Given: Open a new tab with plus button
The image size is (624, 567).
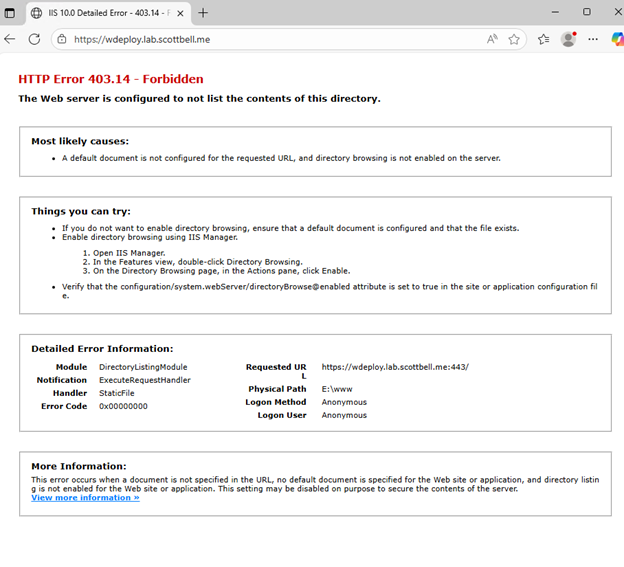Looking at the screenshot, I should click(x=203, y=13).
